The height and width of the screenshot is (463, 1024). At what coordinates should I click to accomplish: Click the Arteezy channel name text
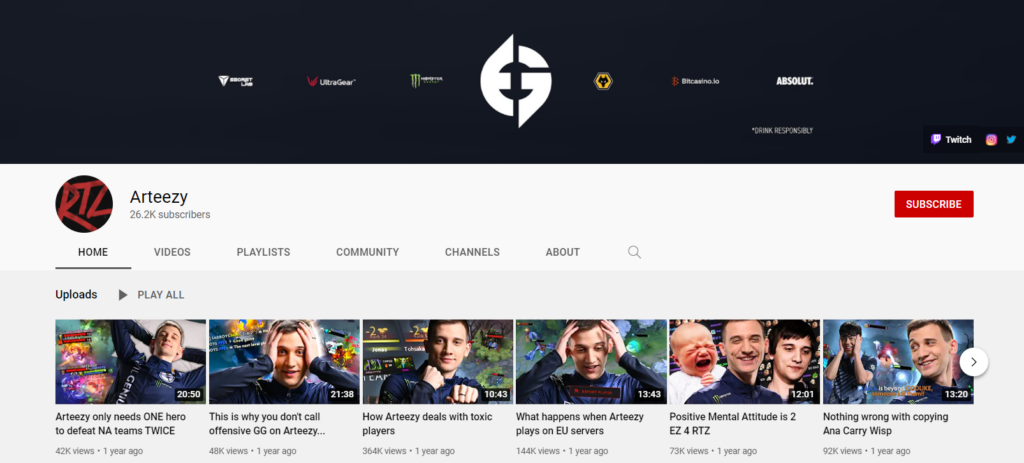(159, 197)
